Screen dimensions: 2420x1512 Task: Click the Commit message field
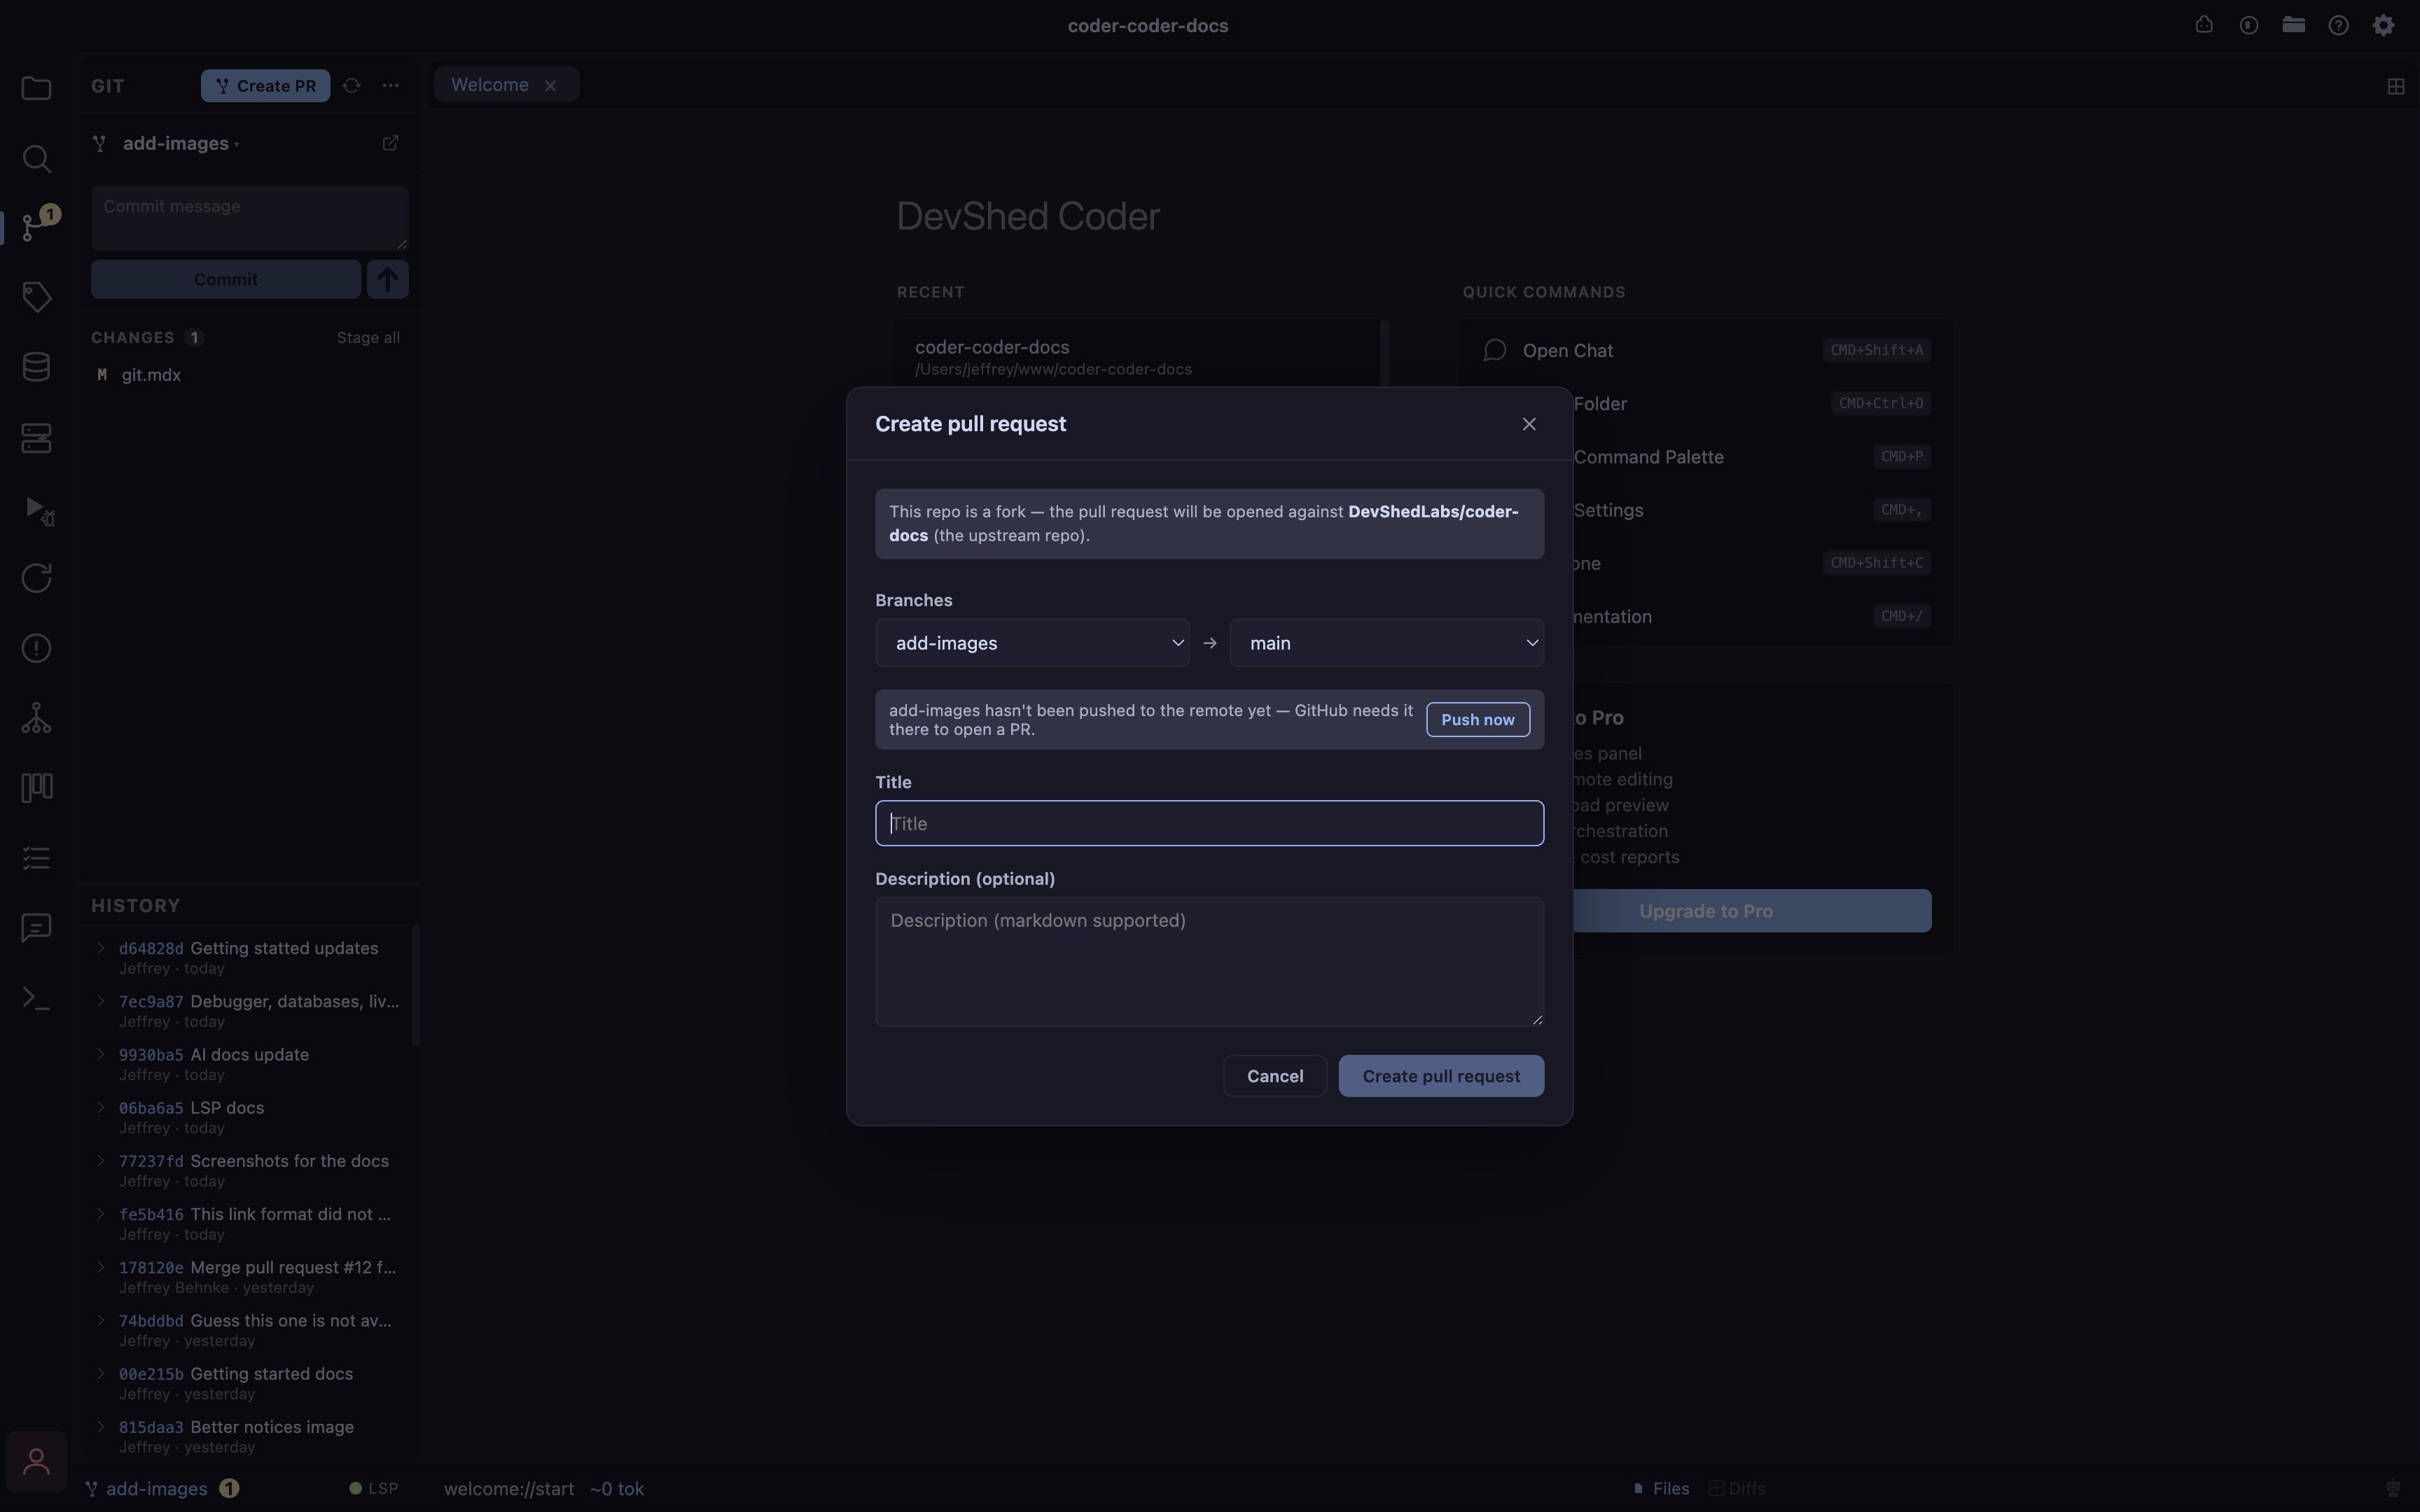(x=249, y=217)
